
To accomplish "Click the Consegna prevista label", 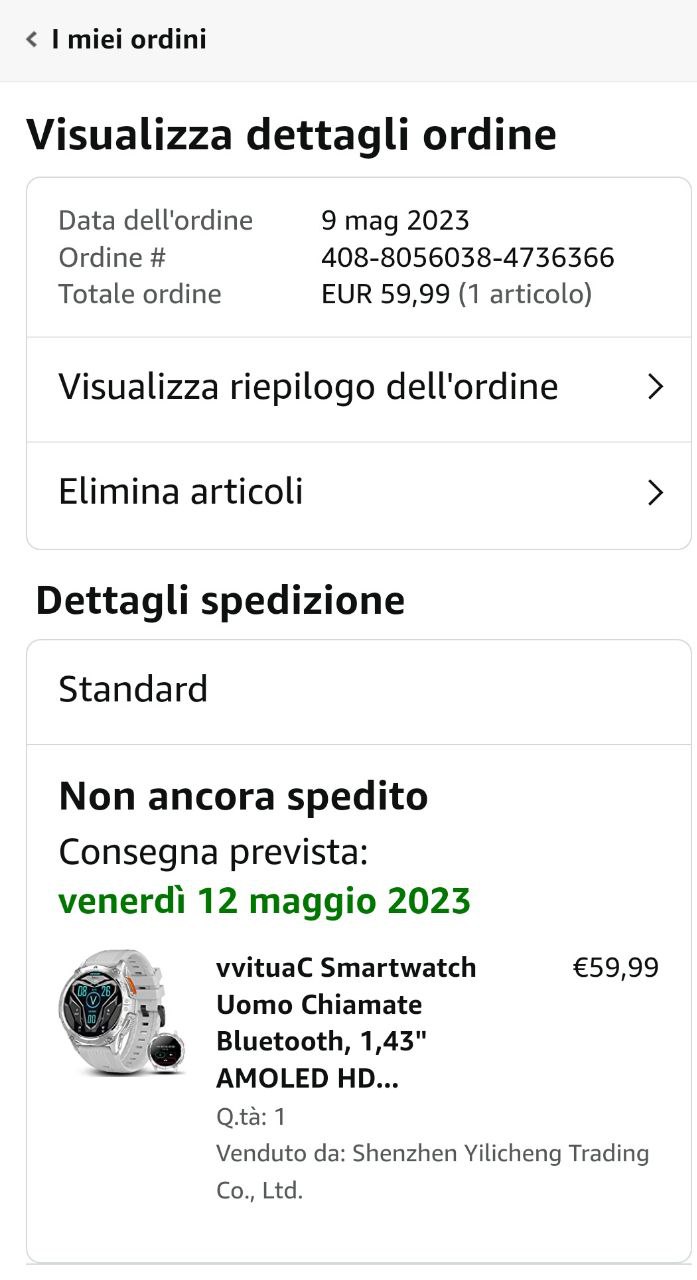I will [213, 853].
